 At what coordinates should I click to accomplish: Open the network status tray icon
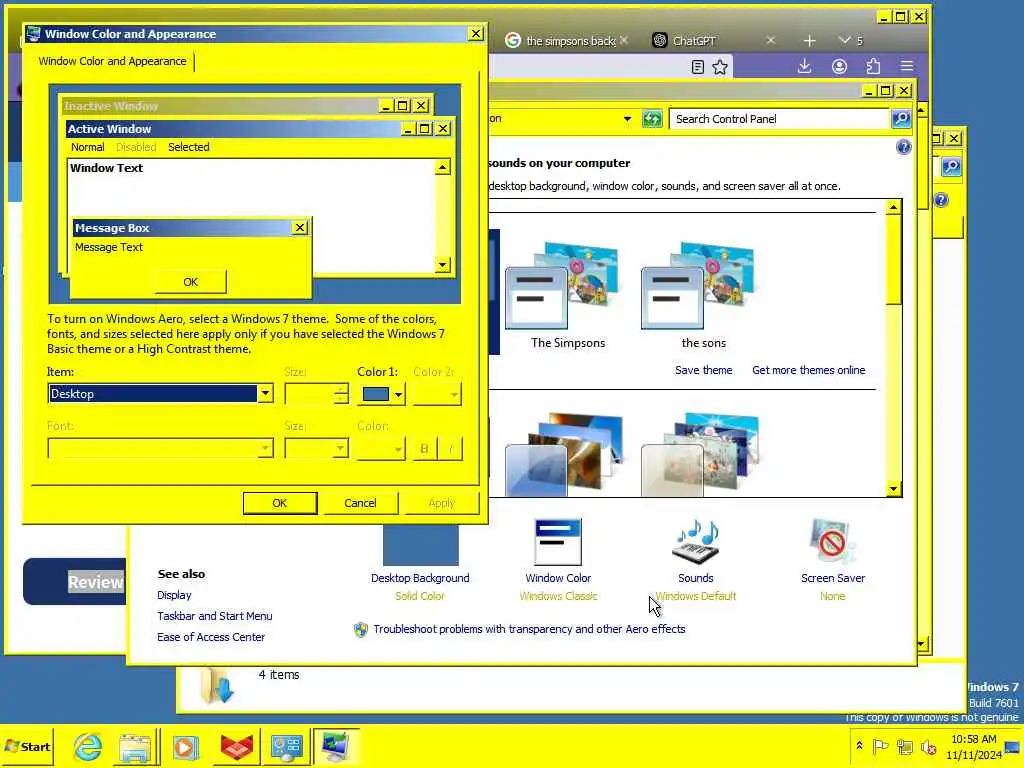click(x=904, y=746)
